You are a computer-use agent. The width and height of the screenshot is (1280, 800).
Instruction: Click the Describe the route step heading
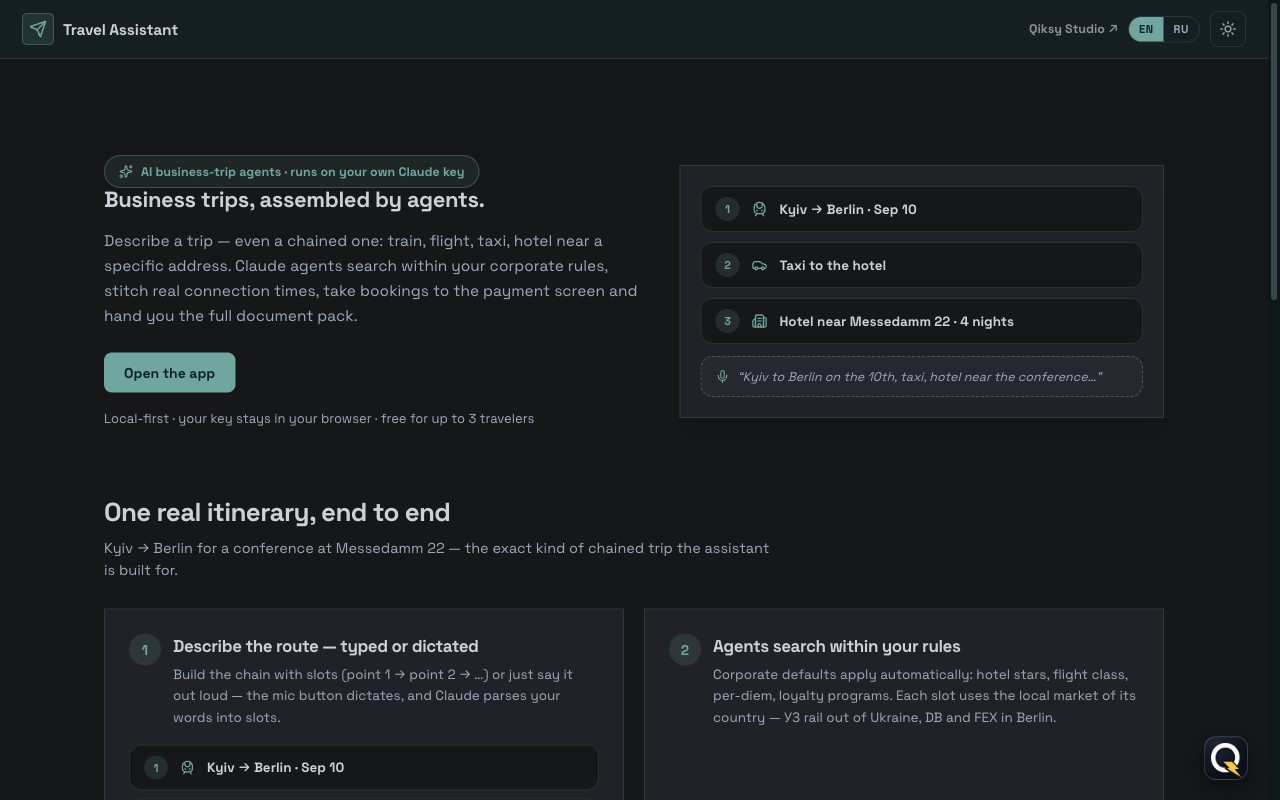(x=325, y=646)
